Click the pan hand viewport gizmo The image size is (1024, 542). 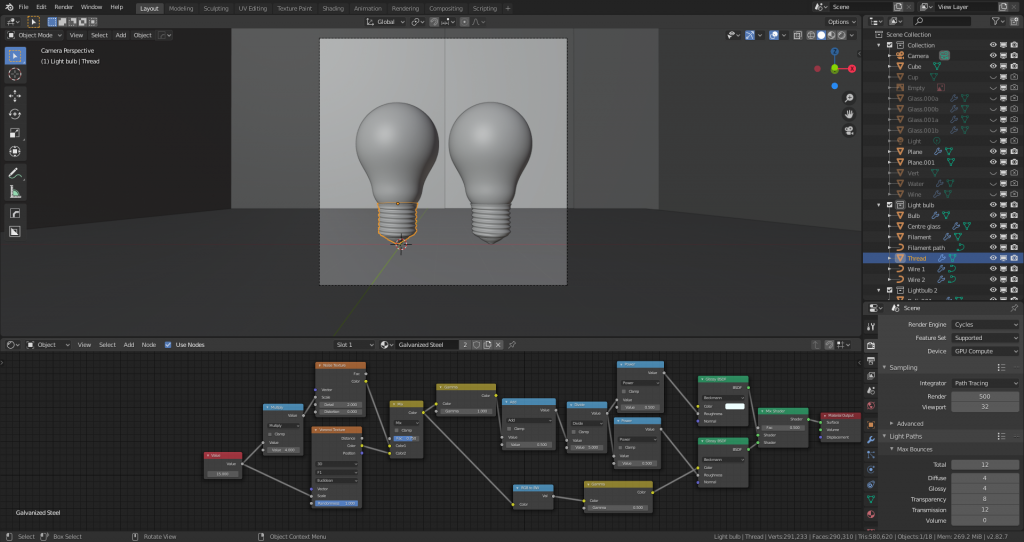point(849,114)
